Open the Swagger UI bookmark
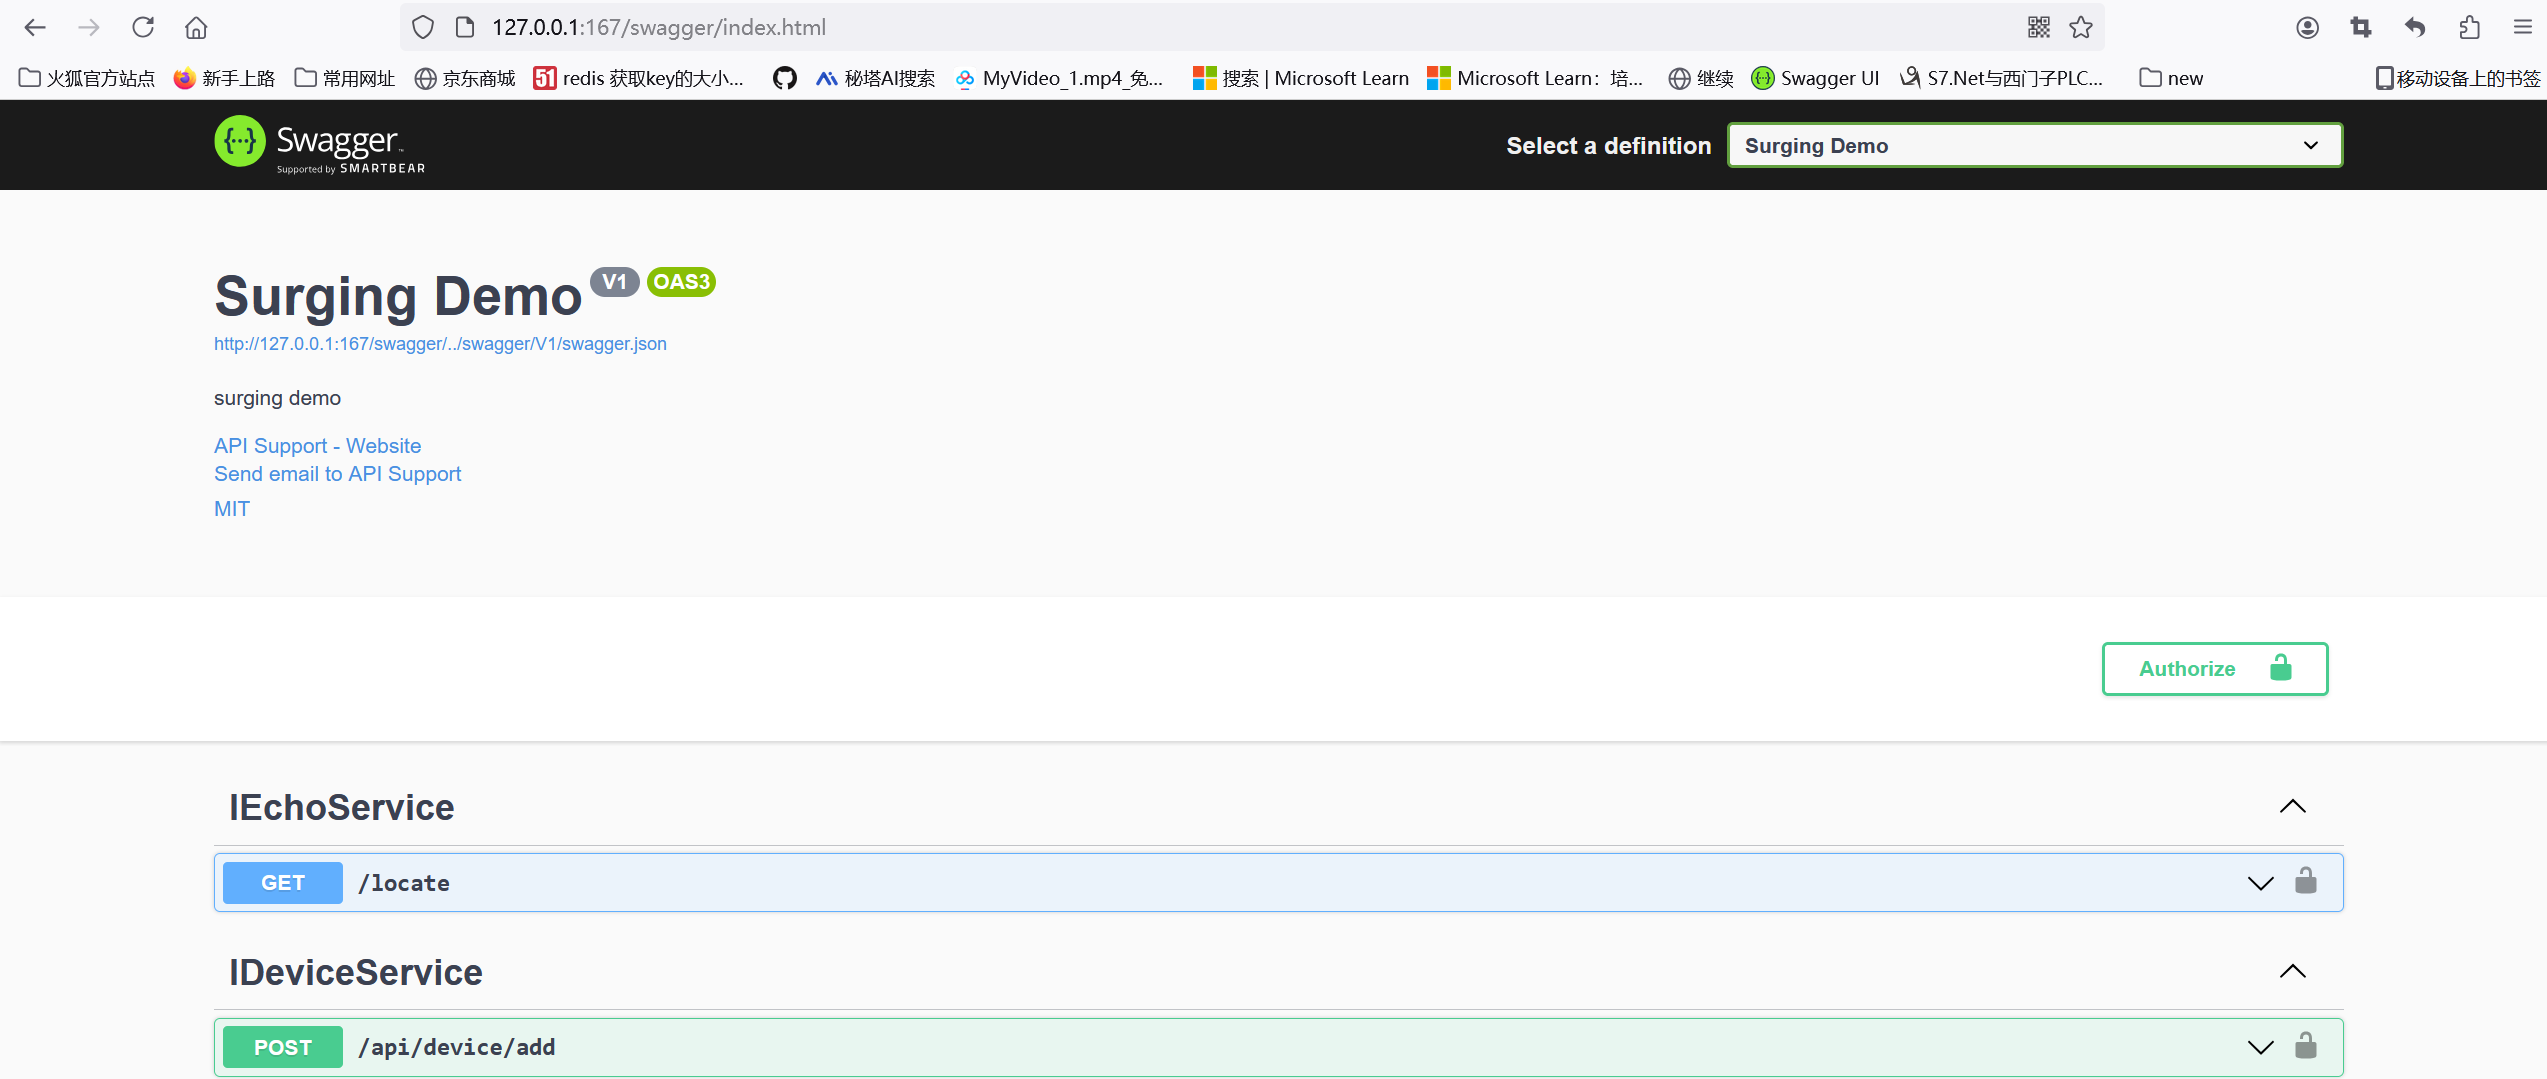The width and height of the screenshot is (2547, 1079). (1816, 78)
